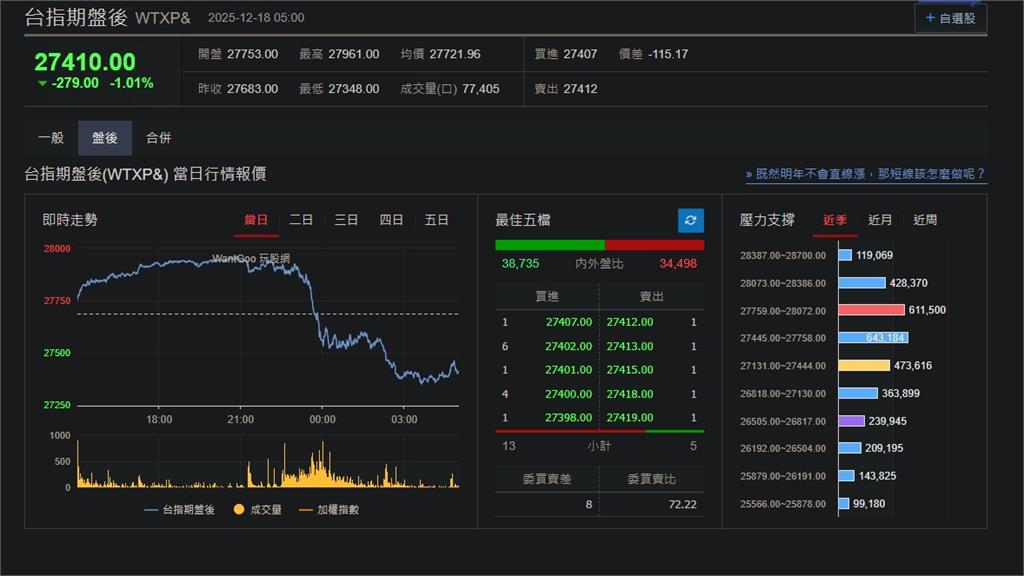Toggle 加權指數 series legend label

click(x=336, y=510)
